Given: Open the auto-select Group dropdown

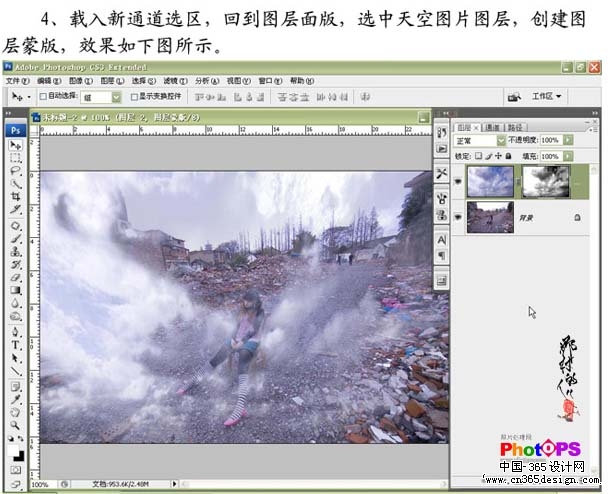Looking at the screenshot, I should point(116,97).
